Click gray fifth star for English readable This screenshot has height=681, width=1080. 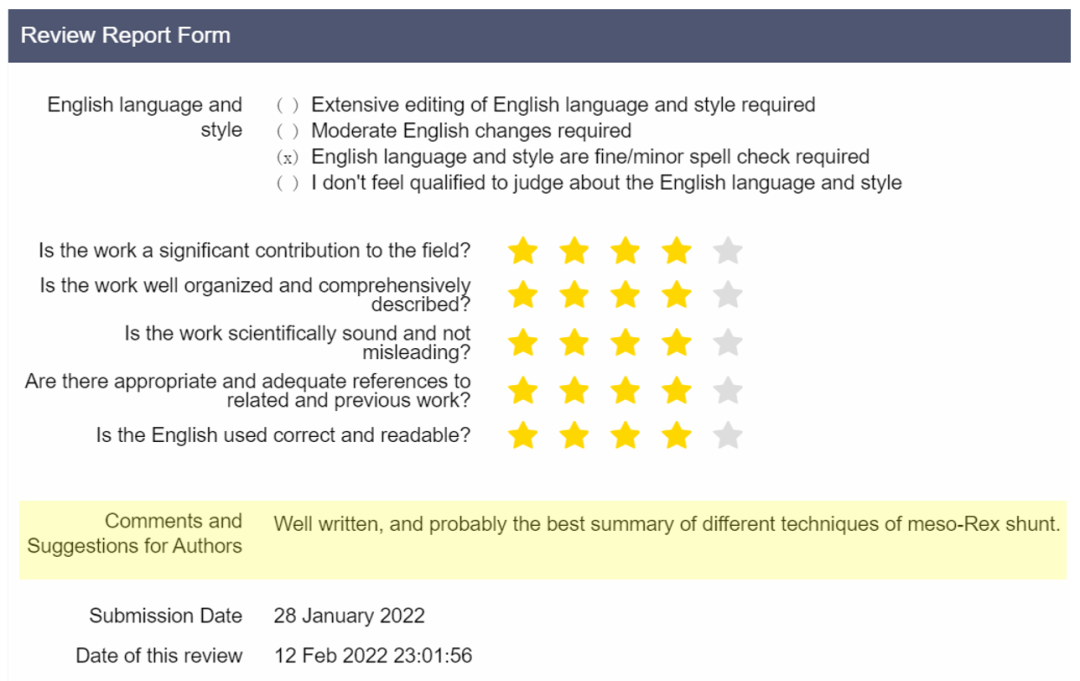727,435
